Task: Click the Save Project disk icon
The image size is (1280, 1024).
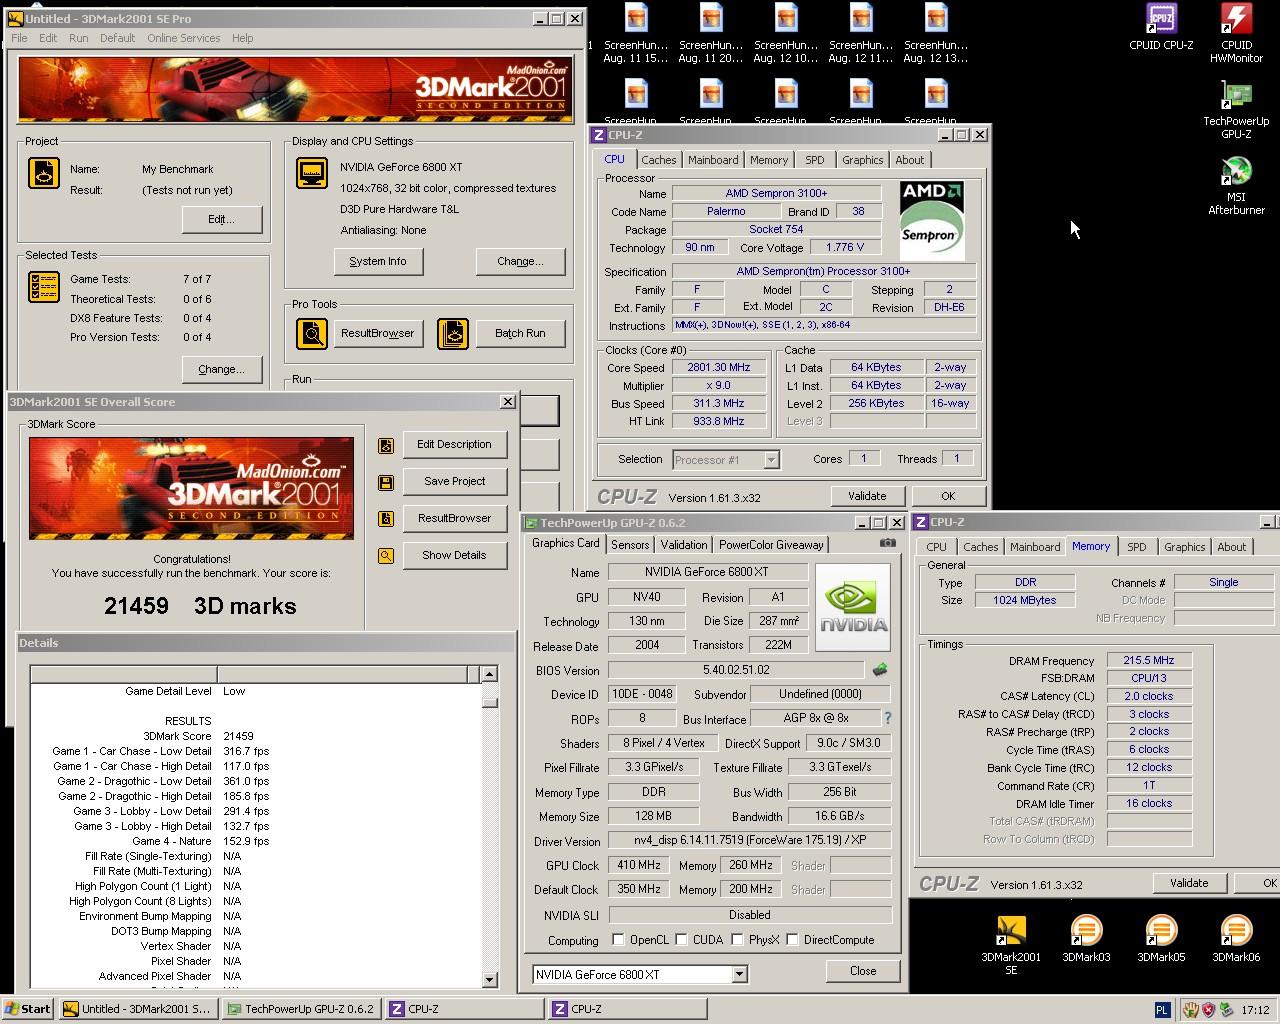Action: pos(386,482)
